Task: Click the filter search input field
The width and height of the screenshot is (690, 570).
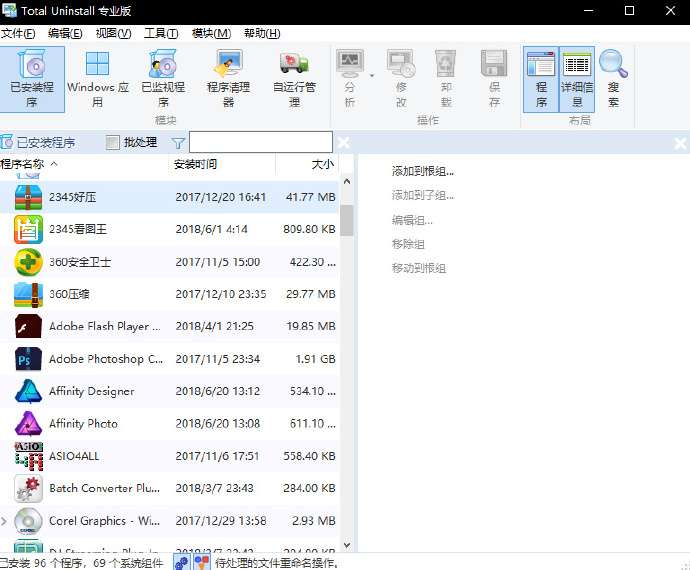Action: [260, 143]
